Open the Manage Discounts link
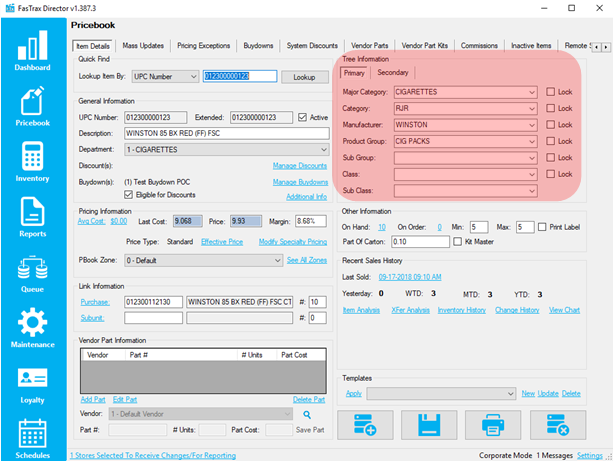This screenshot has width=613, height=461. [300, 166]
